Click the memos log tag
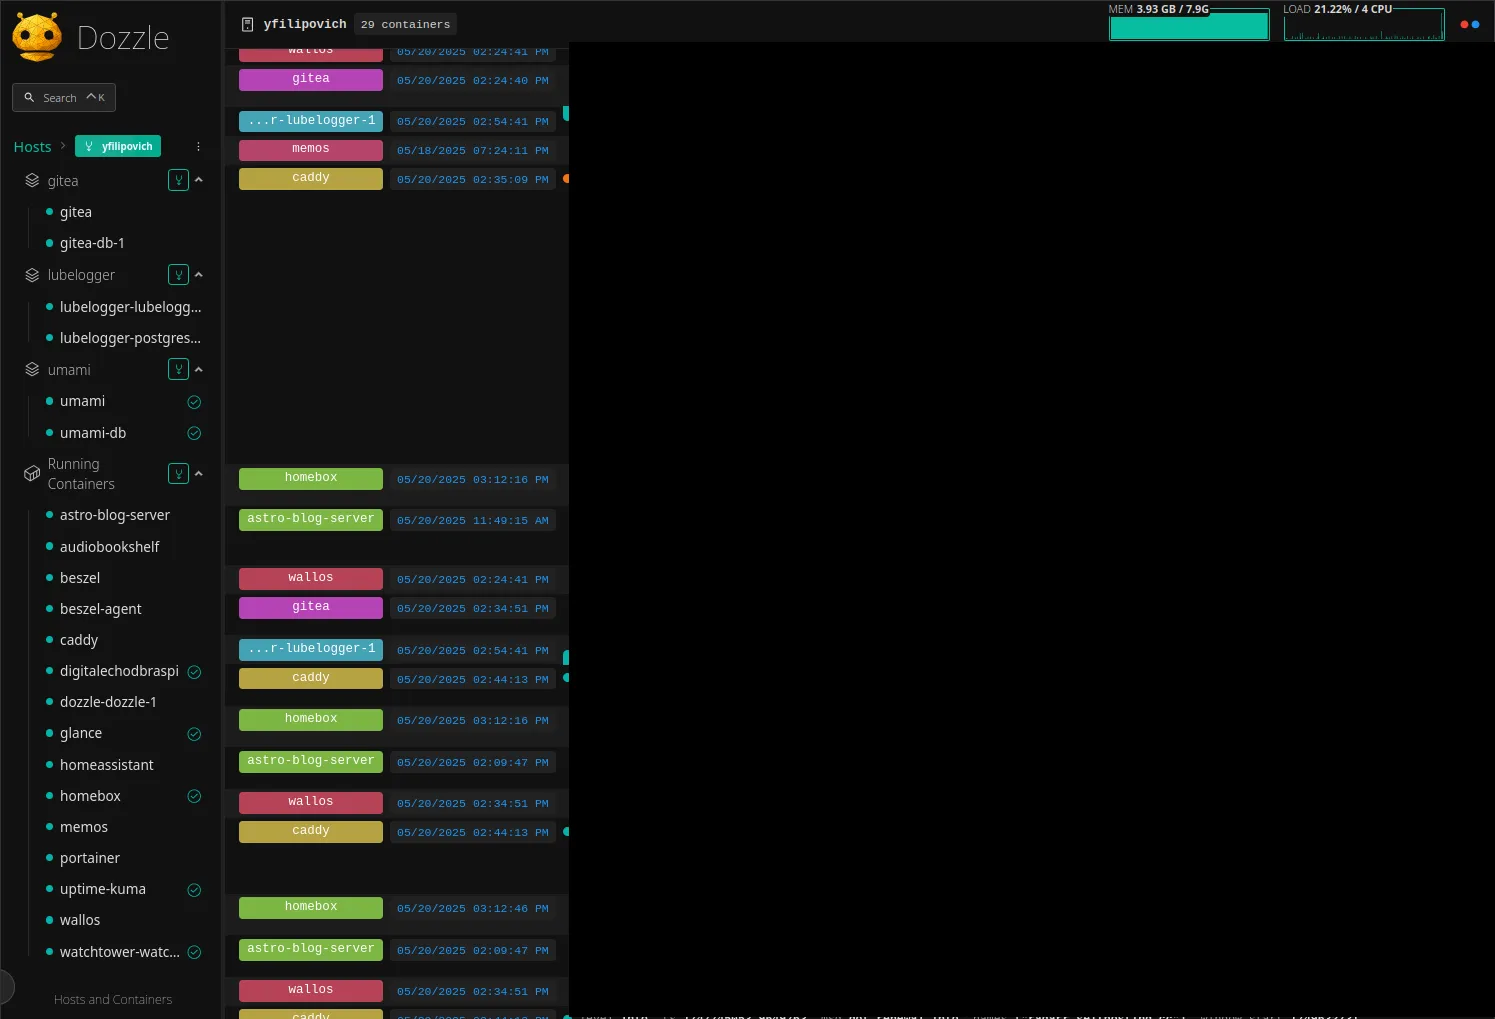Screen dimensions: 1495x1019 [311, 150]
